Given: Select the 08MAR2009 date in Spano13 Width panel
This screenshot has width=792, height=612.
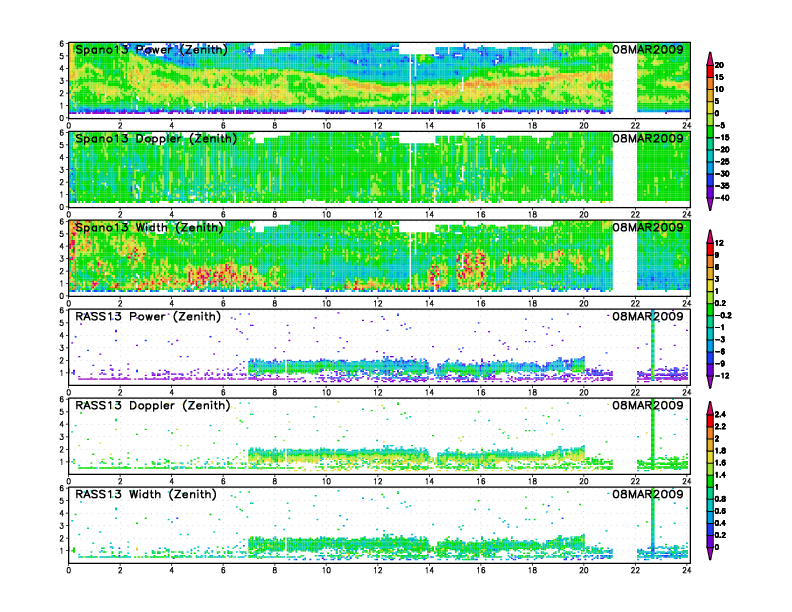Looking at the screenshot, I should [x=648, y=227].
